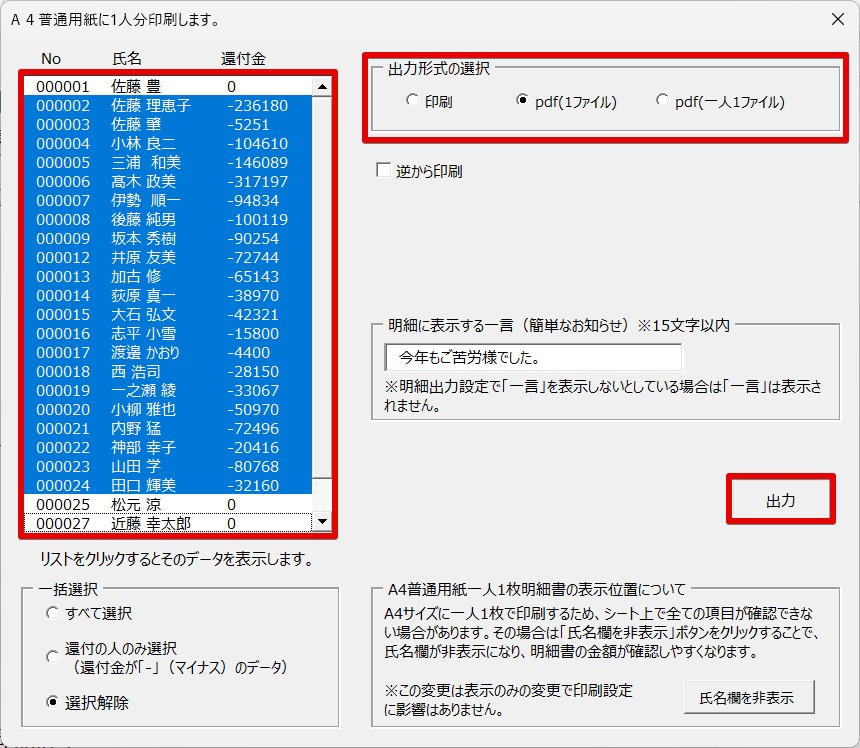Image resolution: width=860 pixels, height=748 pixels.
Task: Select list row 000004 小林 良二
Action: tap(165, 144)
